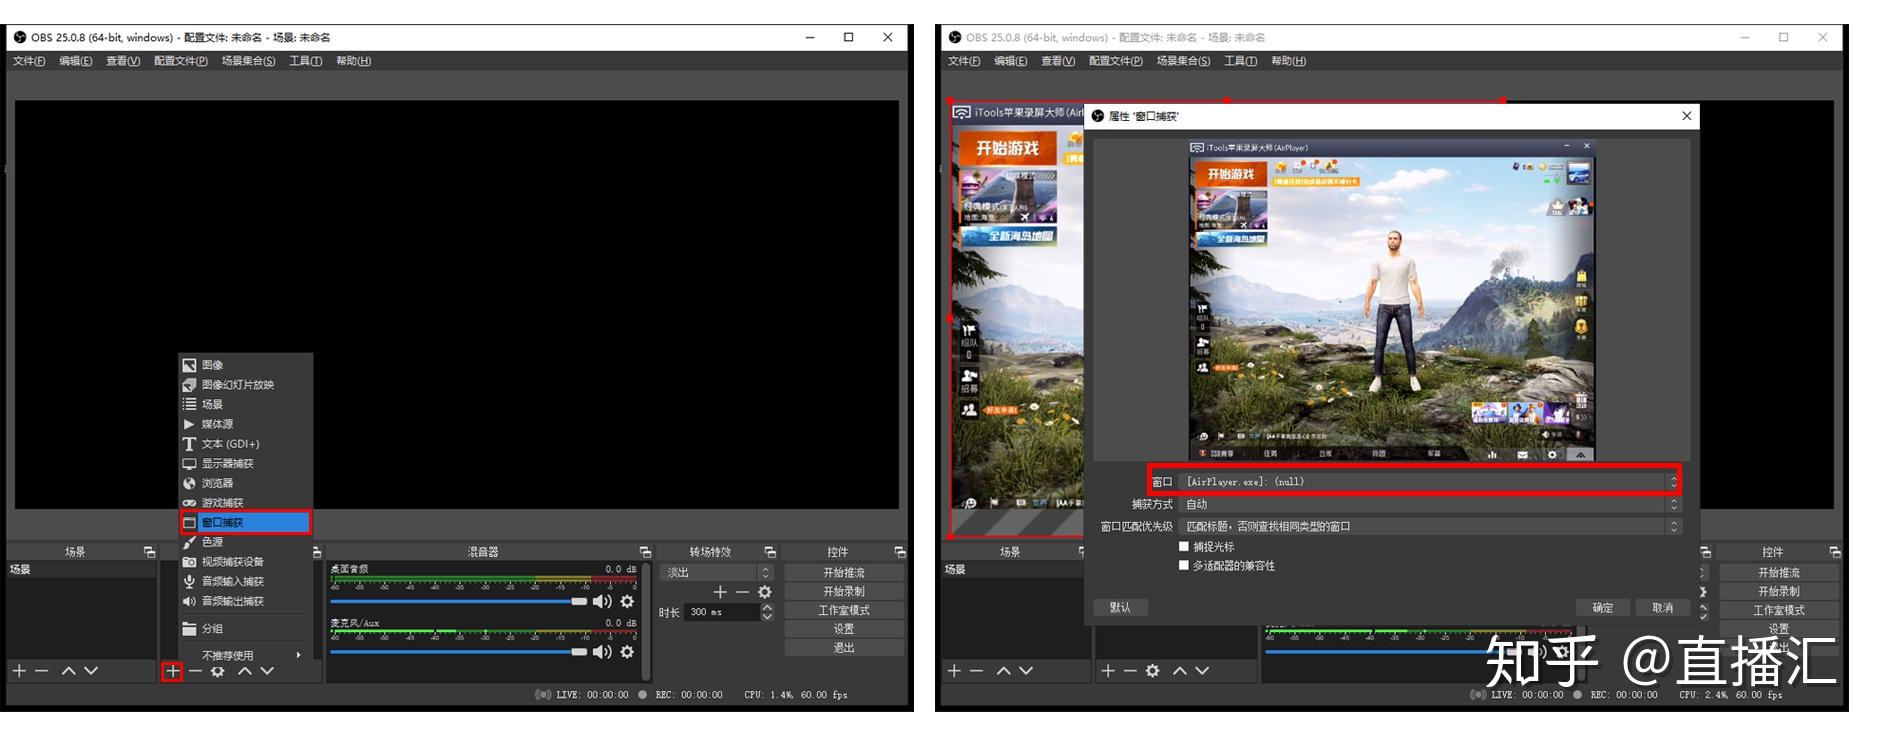
Task: Add transition plus icon in left OBS 转场特效 panel
Action: 720,592
